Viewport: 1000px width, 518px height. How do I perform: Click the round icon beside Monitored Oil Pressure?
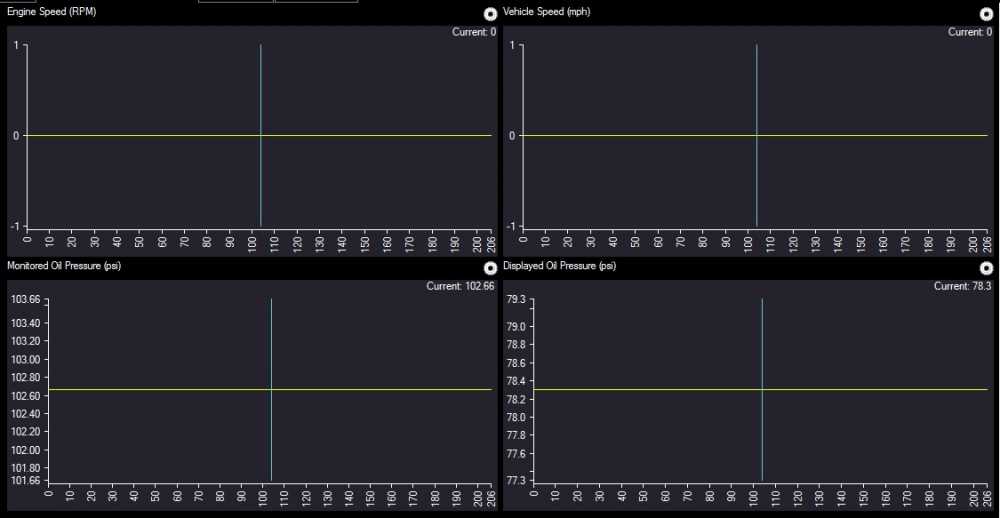tap(490, 268)
